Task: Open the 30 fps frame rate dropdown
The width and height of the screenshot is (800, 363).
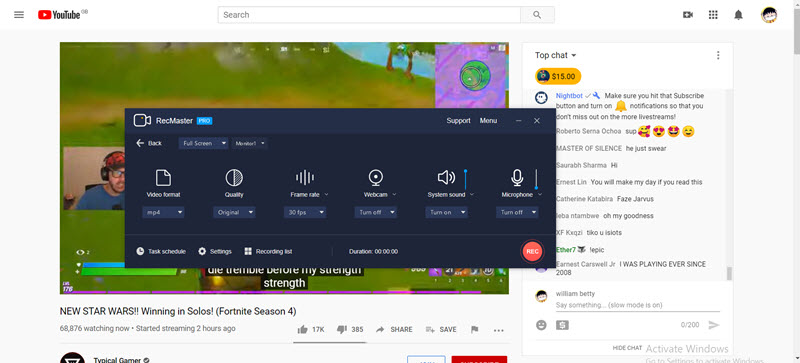Action: (x=305, y=212)
